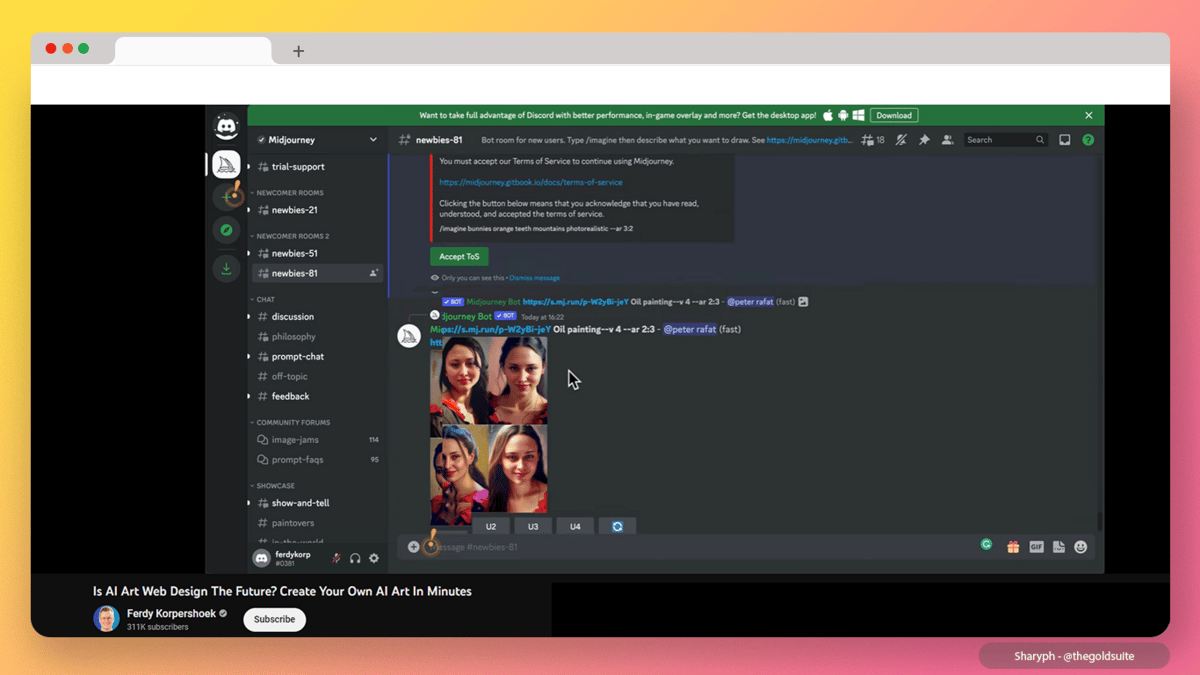Click the magnifier icon in search box
The image size is (1200, 675).
[1040, 140]
